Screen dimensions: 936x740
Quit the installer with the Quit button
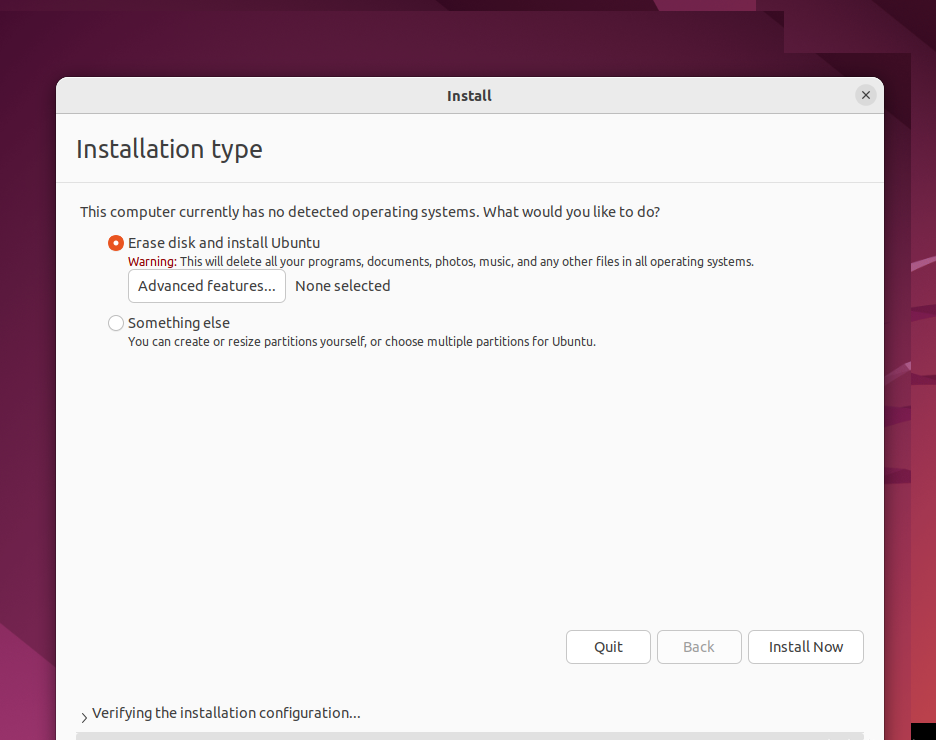608,647
